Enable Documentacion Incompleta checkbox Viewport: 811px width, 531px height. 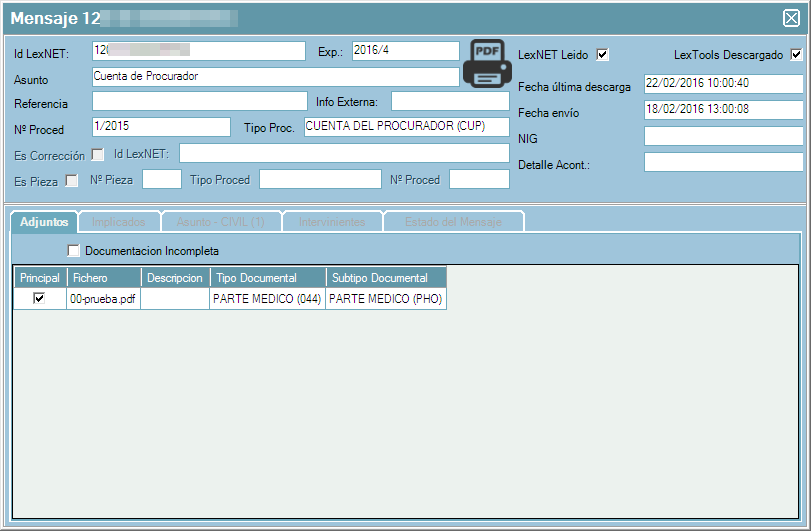click(73, 251)
